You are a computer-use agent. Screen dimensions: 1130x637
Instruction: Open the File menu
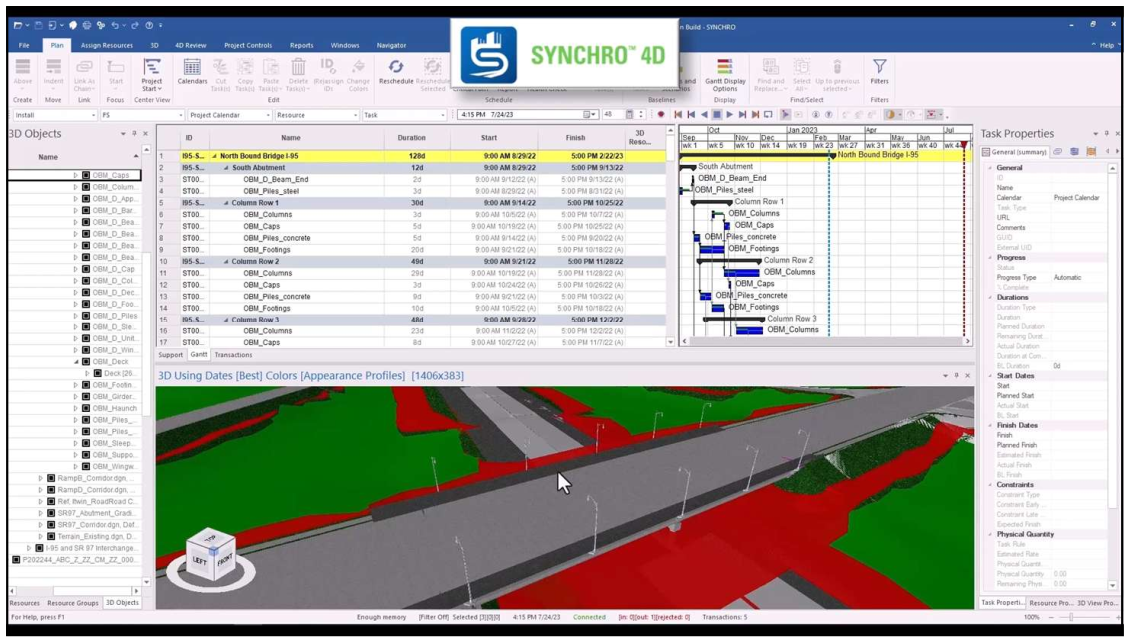click(x=24, y=45)
